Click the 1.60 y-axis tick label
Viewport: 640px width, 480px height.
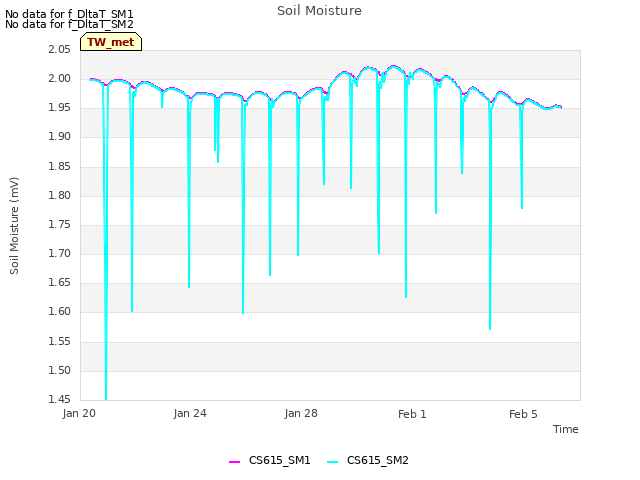pyautogui.click(x=59, y=312)
